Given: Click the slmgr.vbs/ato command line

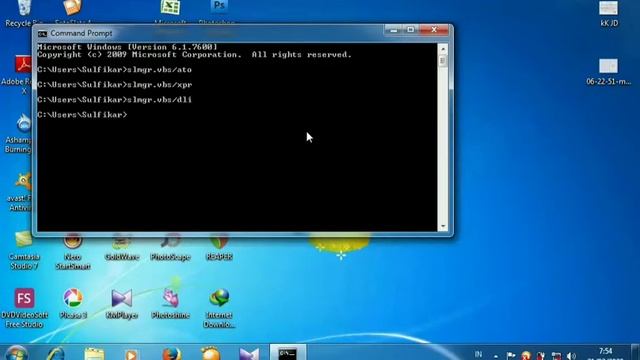Looking at the screenshot, I should point(114,70).
